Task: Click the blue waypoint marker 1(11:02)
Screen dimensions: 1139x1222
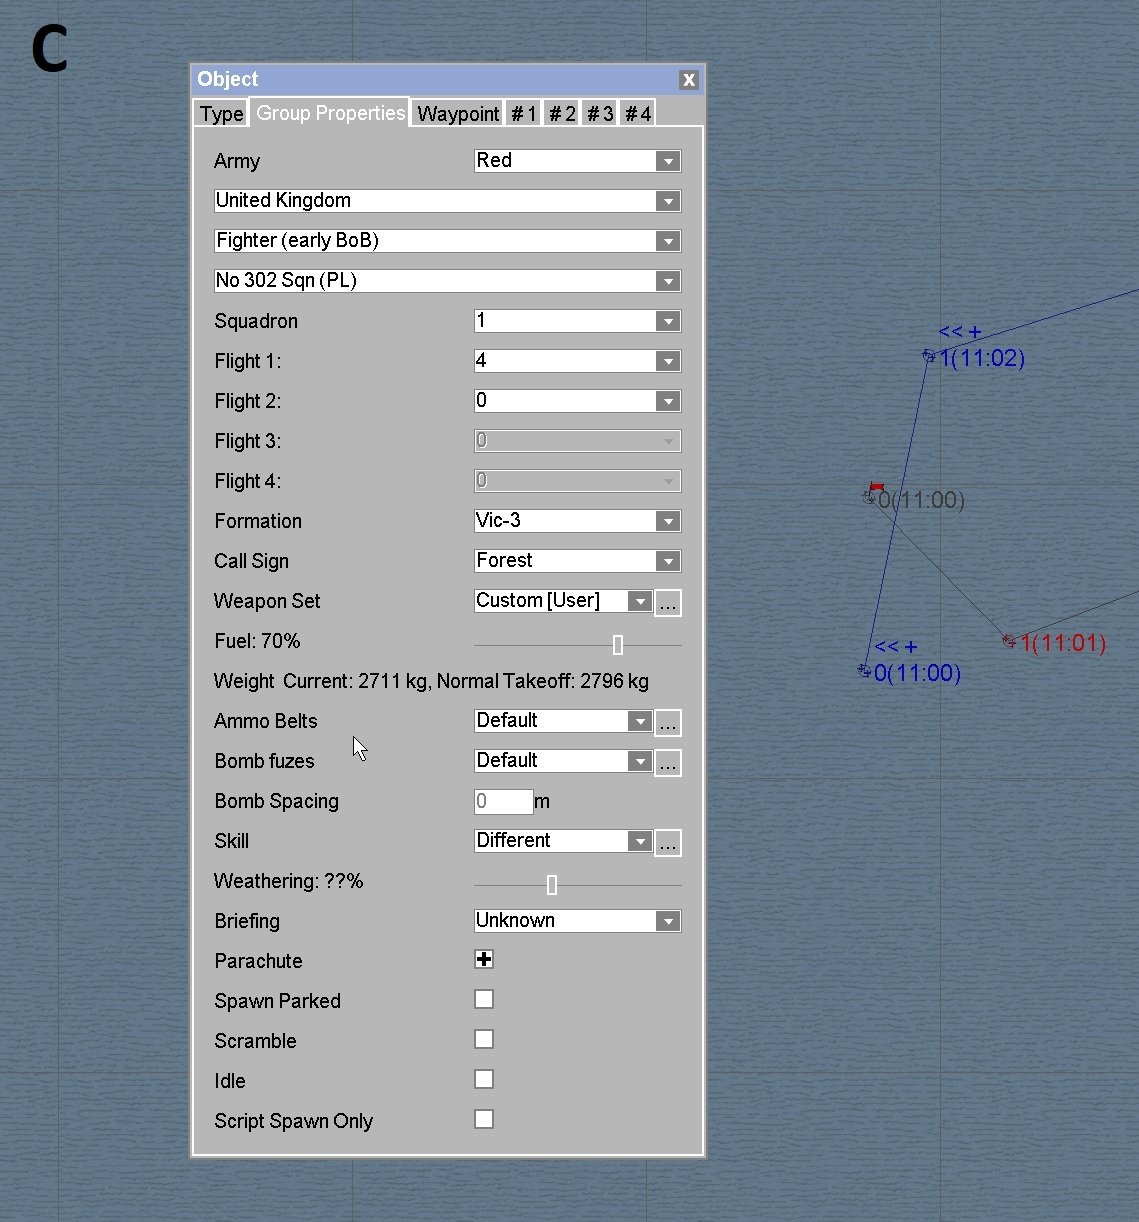Action: coord(929,356)
